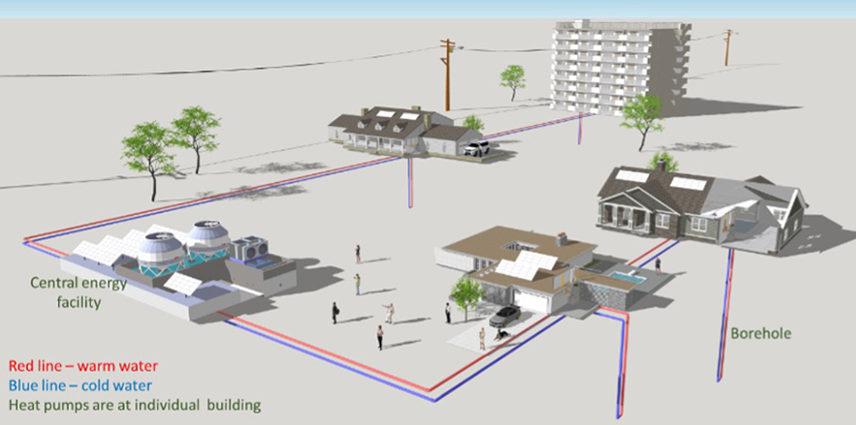
Task: Click the swimming pool beside the flat-roof house
Action: pos(627,278)
